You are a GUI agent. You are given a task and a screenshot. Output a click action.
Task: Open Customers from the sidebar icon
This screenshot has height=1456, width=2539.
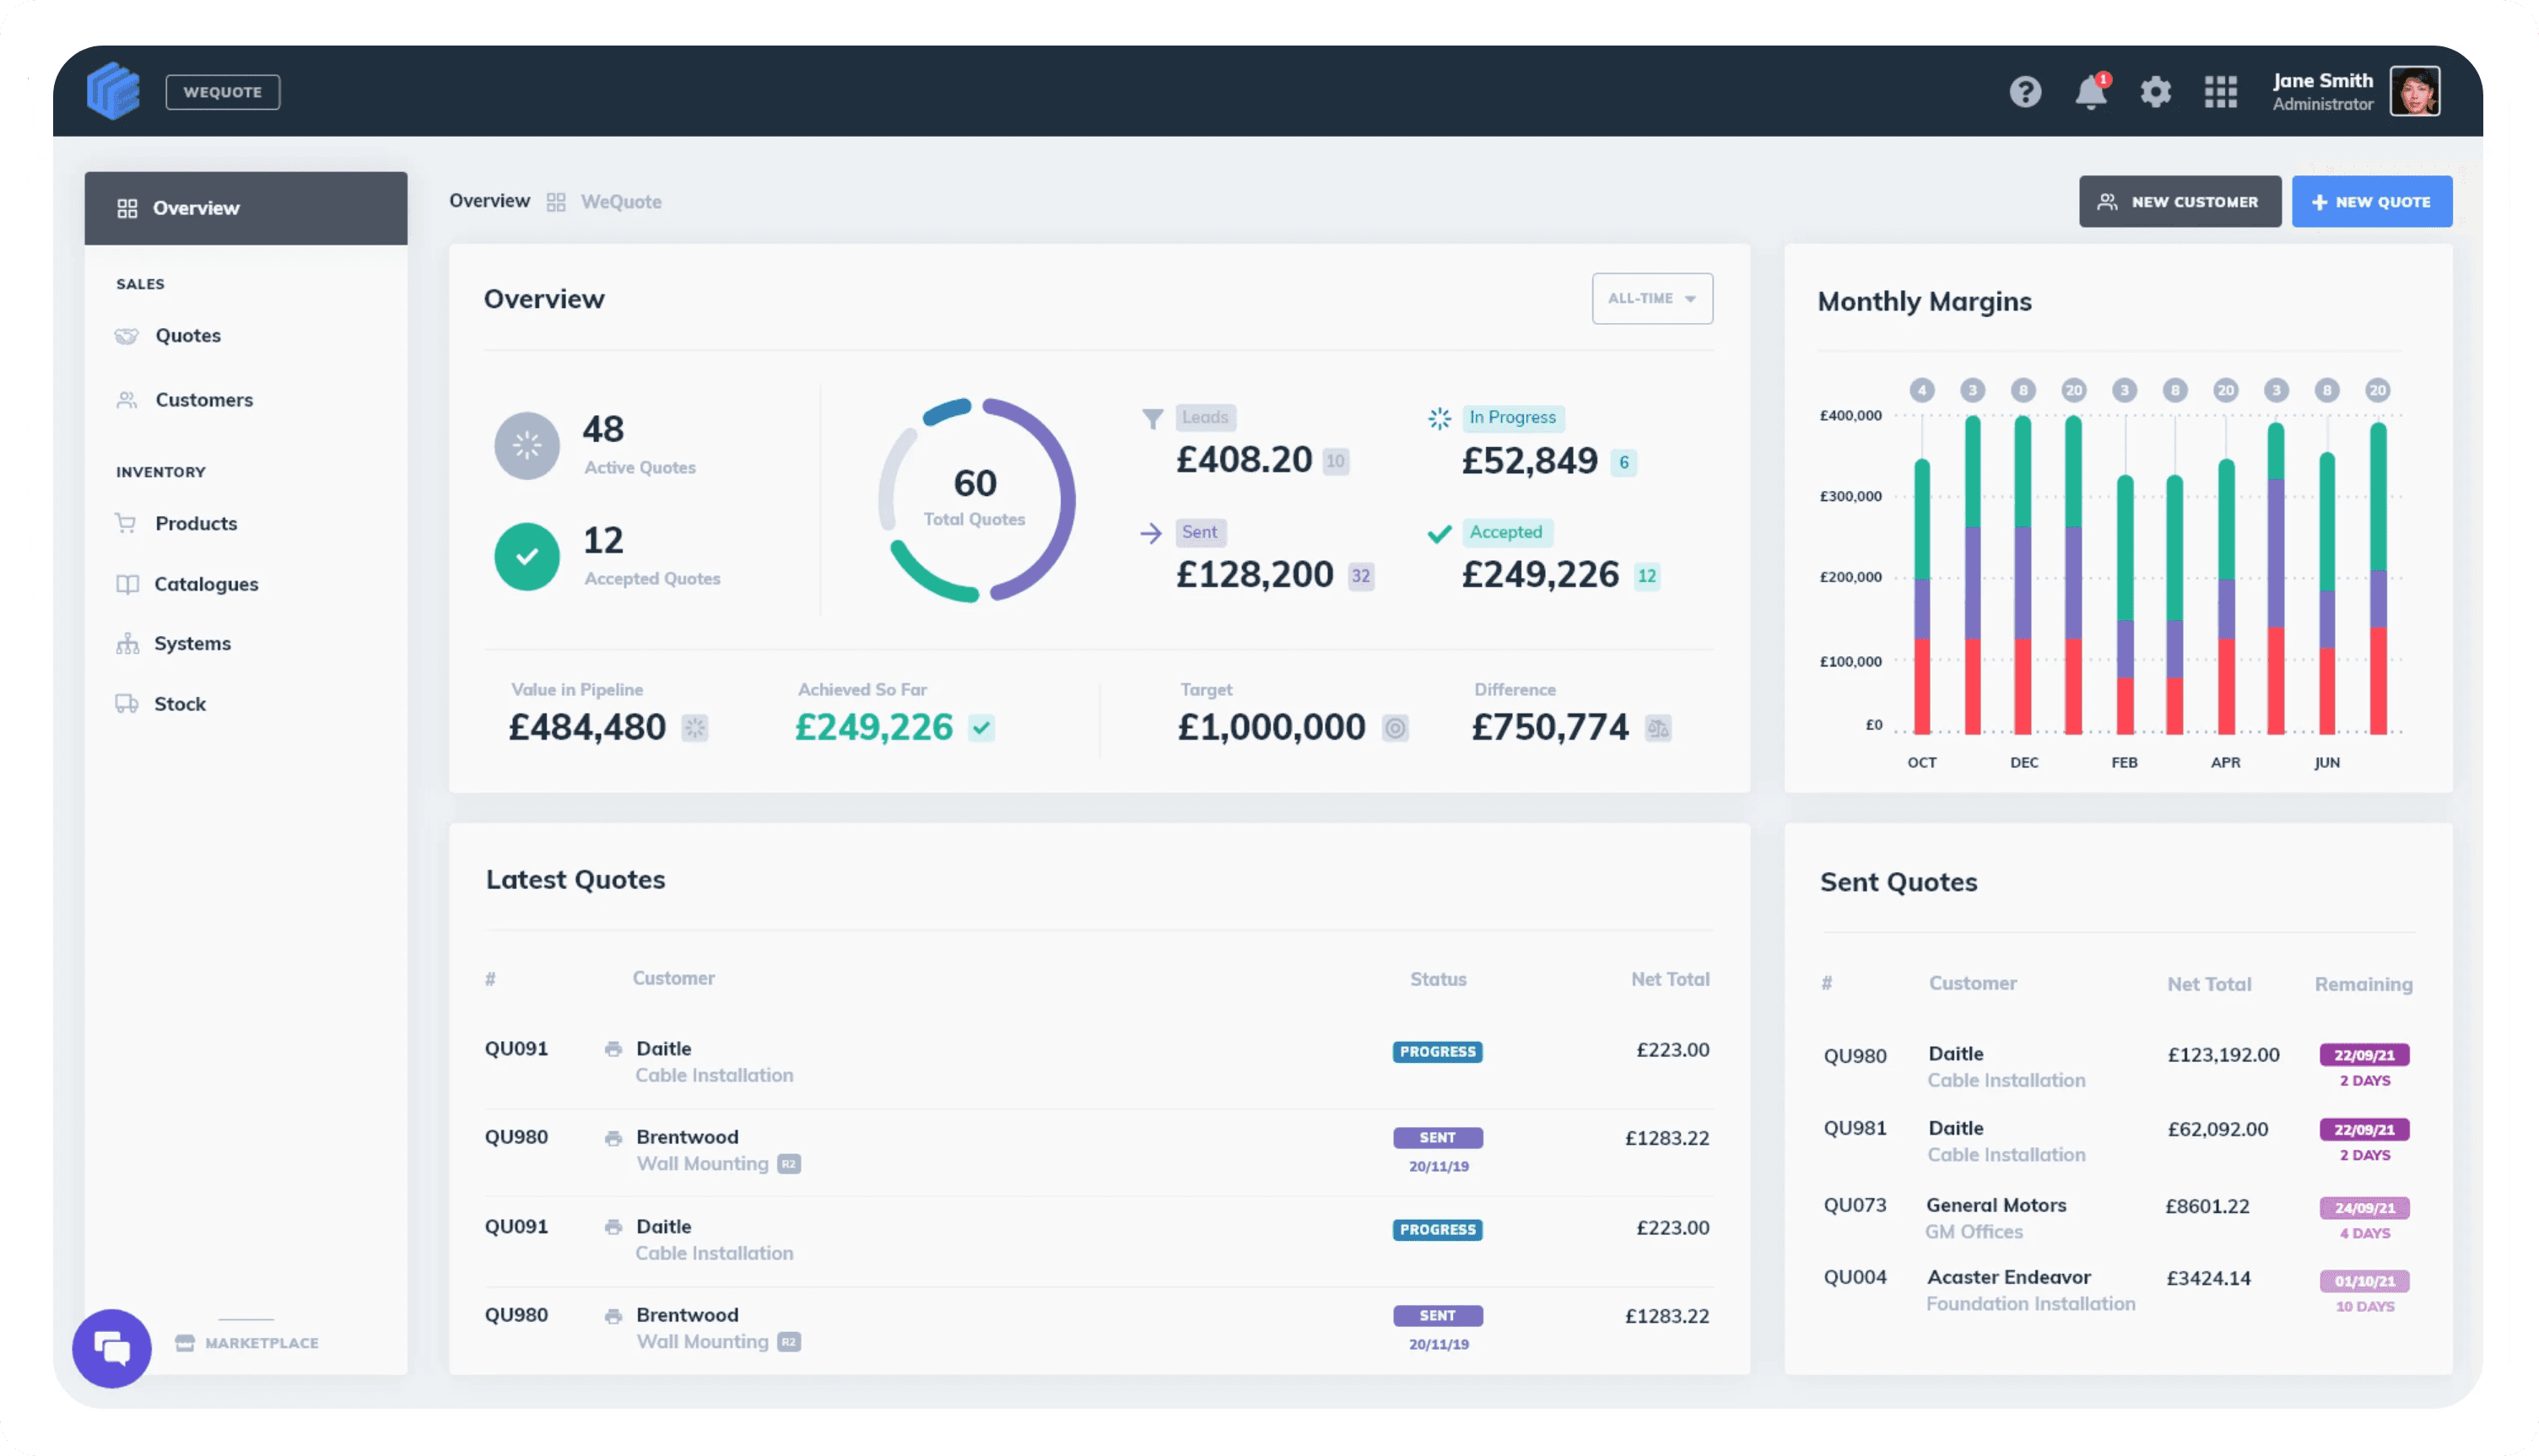coord(127,399)
